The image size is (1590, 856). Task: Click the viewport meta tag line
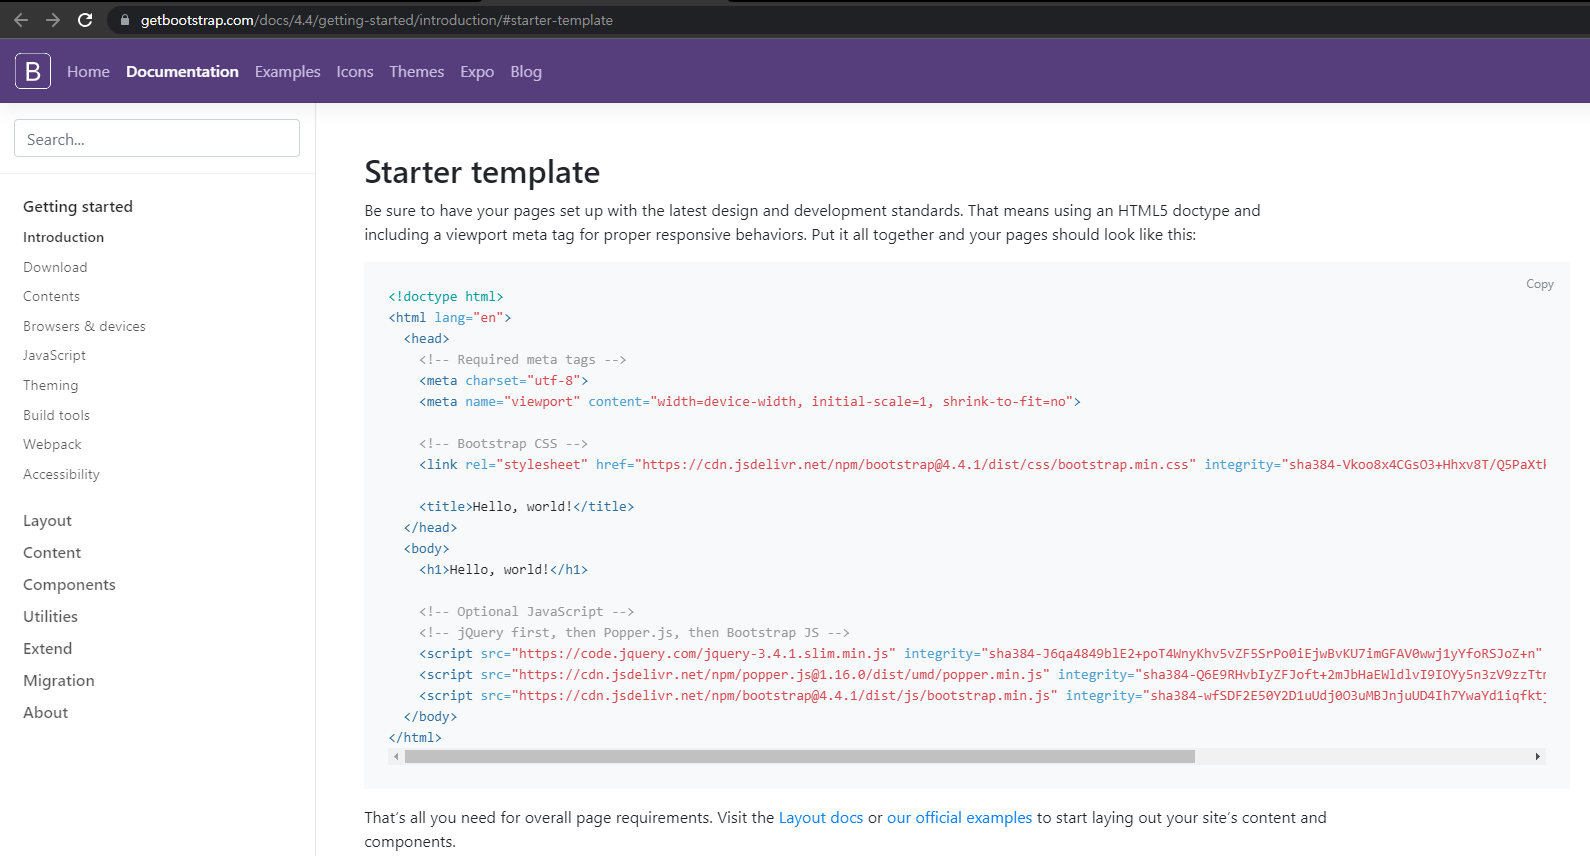point(750,402)
